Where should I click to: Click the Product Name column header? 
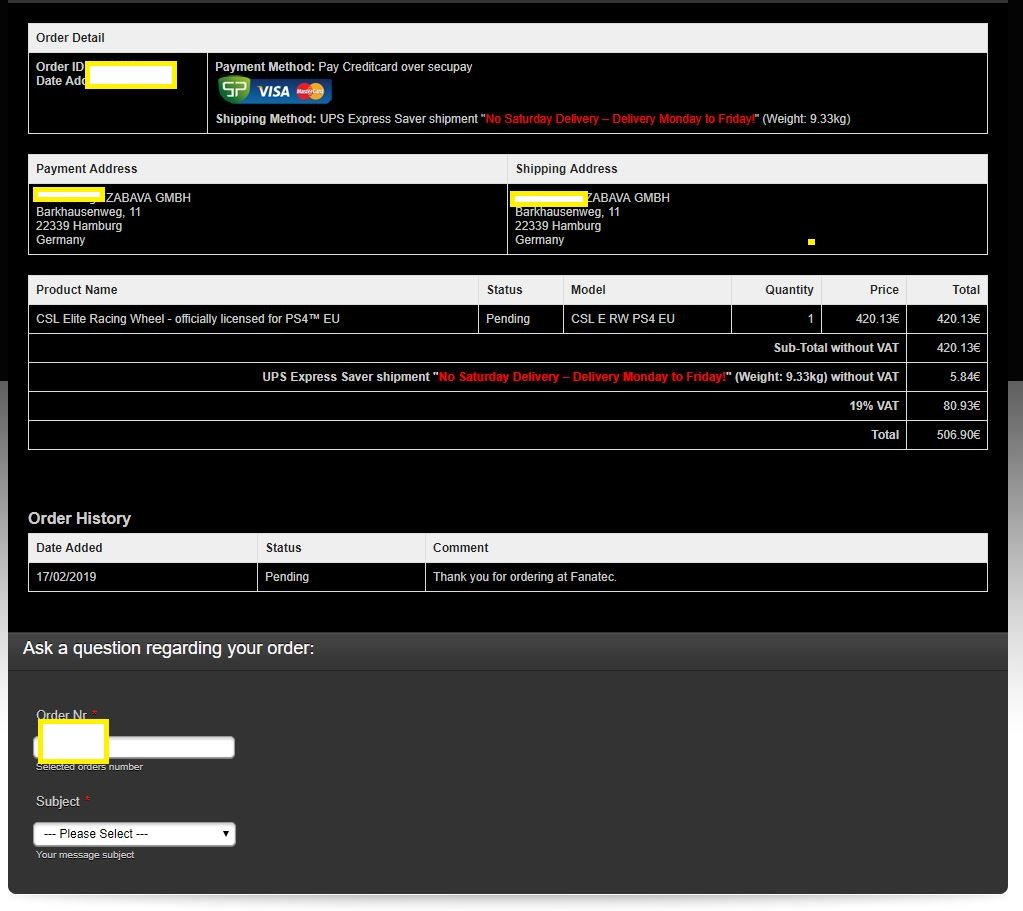[77, 290]
